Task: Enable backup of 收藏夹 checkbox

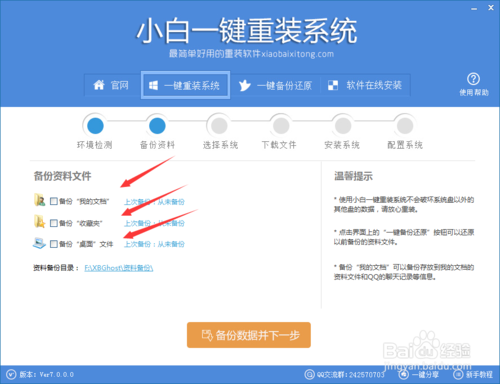Action: pyautogui.click(x=54, y=223)
